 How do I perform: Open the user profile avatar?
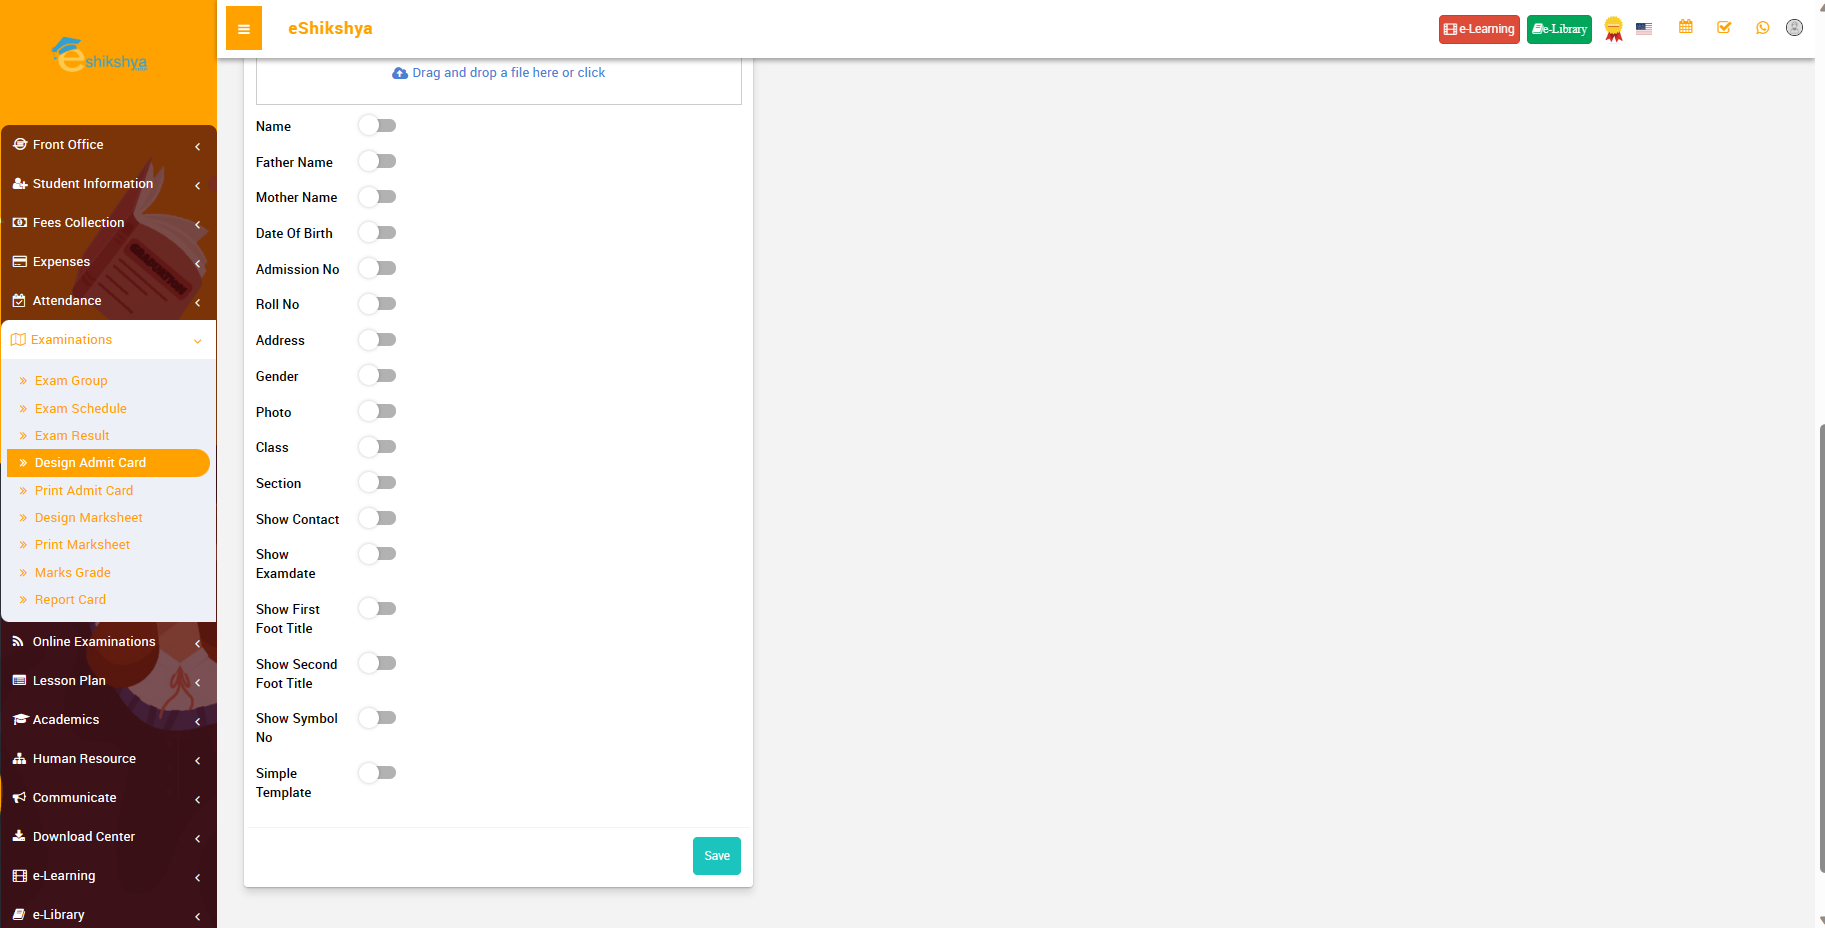click(1795, 28)
